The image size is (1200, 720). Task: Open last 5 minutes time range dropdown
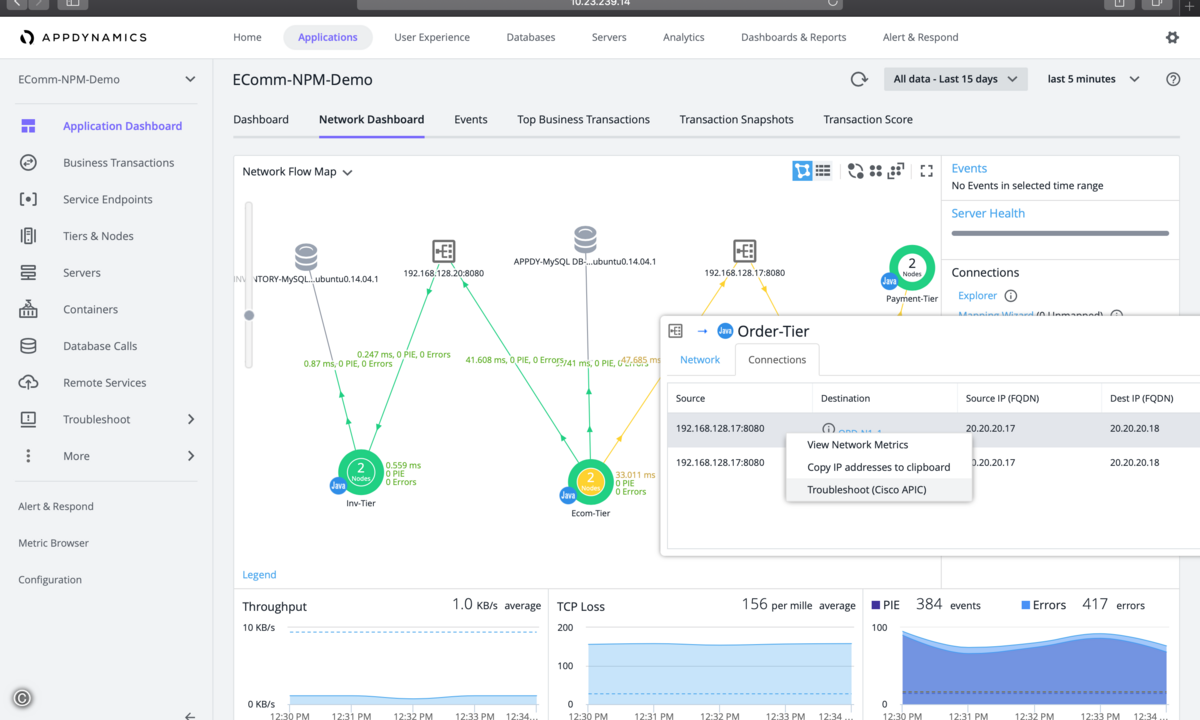click(x=1093, y=79)
